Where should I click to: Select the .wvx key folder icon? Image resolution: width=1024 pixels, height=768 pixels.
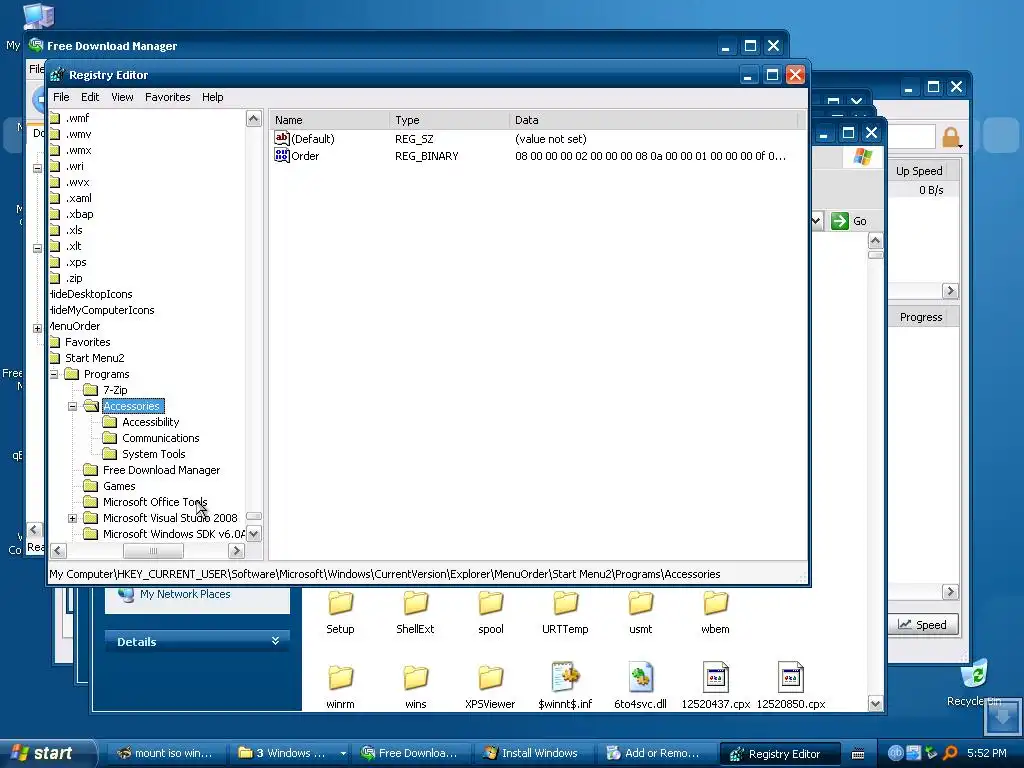click(55, 182)
